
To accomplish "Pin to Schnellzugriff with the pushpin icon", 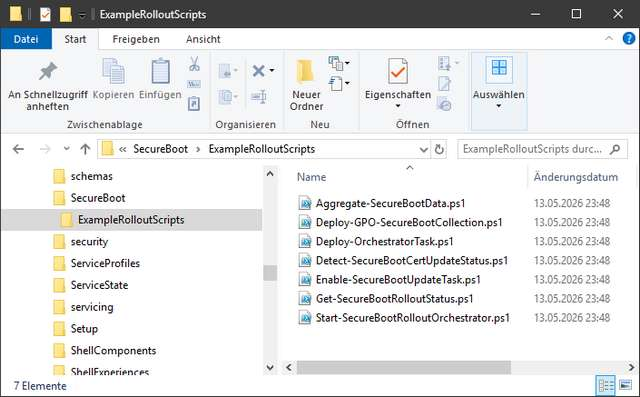I will pos(48,72).
